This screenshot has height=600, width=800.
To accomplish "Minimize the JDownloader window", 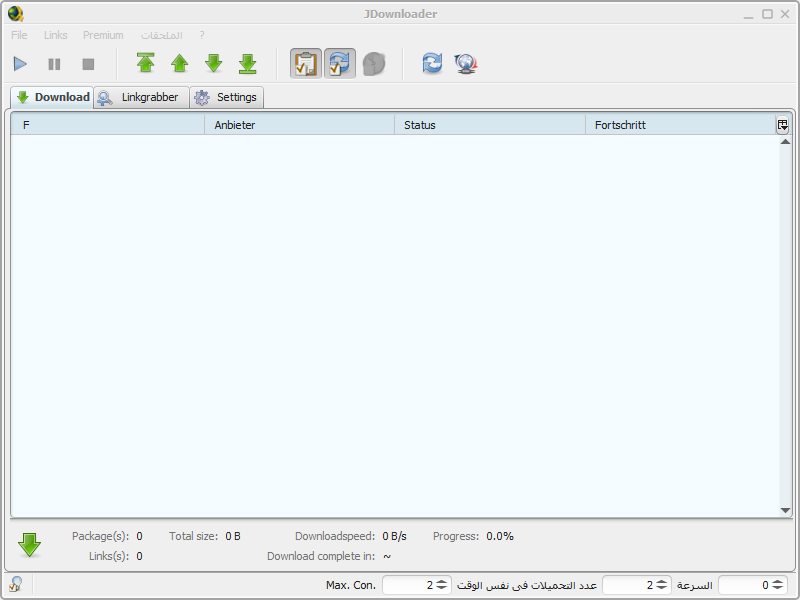I will [x=748, y=15].
